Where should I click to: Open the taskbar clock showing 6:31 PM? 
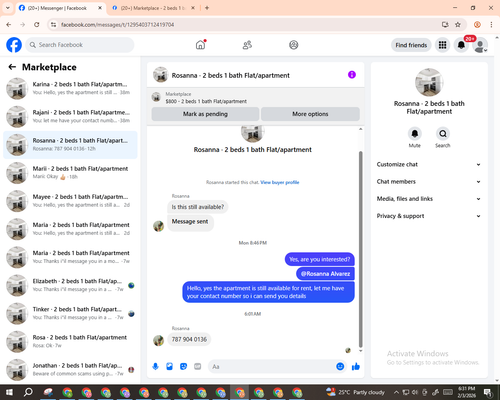[467, 392]
